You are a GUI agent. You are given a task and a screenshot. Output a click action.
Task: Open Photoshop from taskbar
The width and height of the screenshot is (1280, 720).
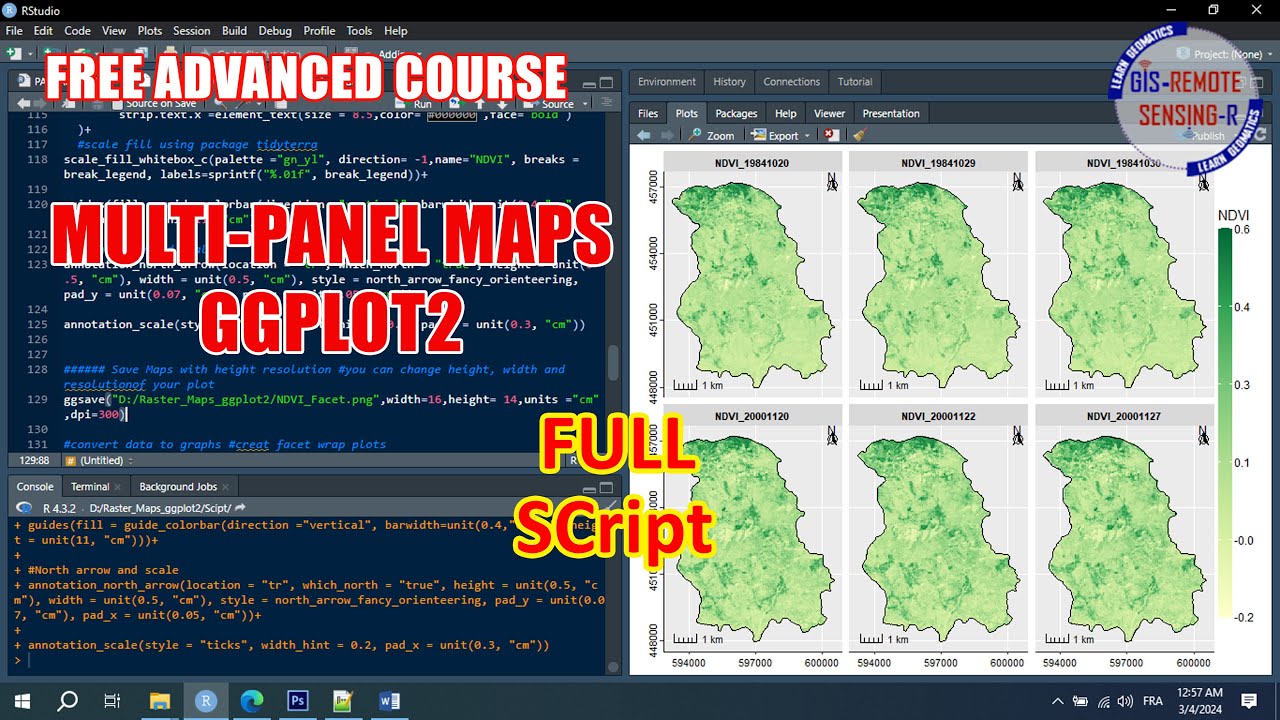[x=297, y=701]
